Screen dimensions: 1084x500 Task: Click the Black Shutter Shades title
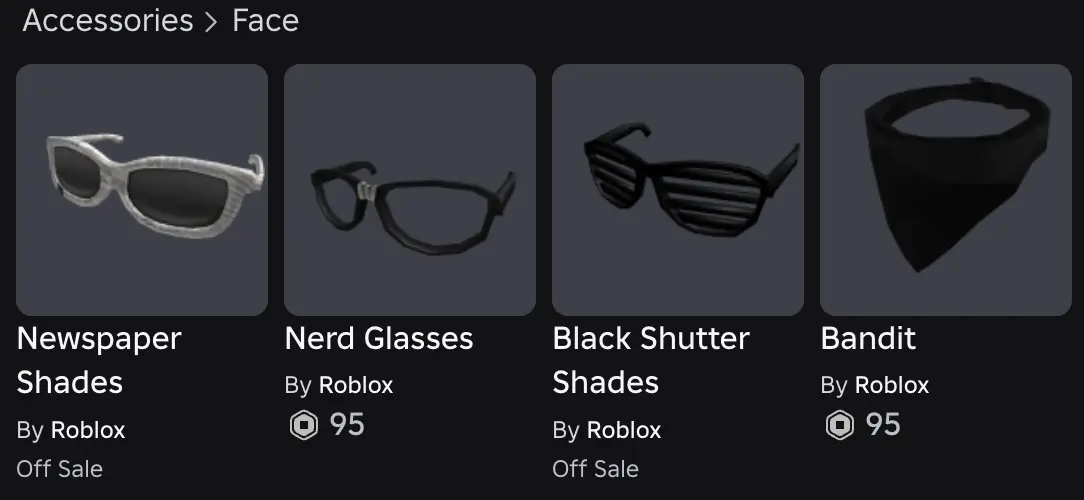pos(650,360)
